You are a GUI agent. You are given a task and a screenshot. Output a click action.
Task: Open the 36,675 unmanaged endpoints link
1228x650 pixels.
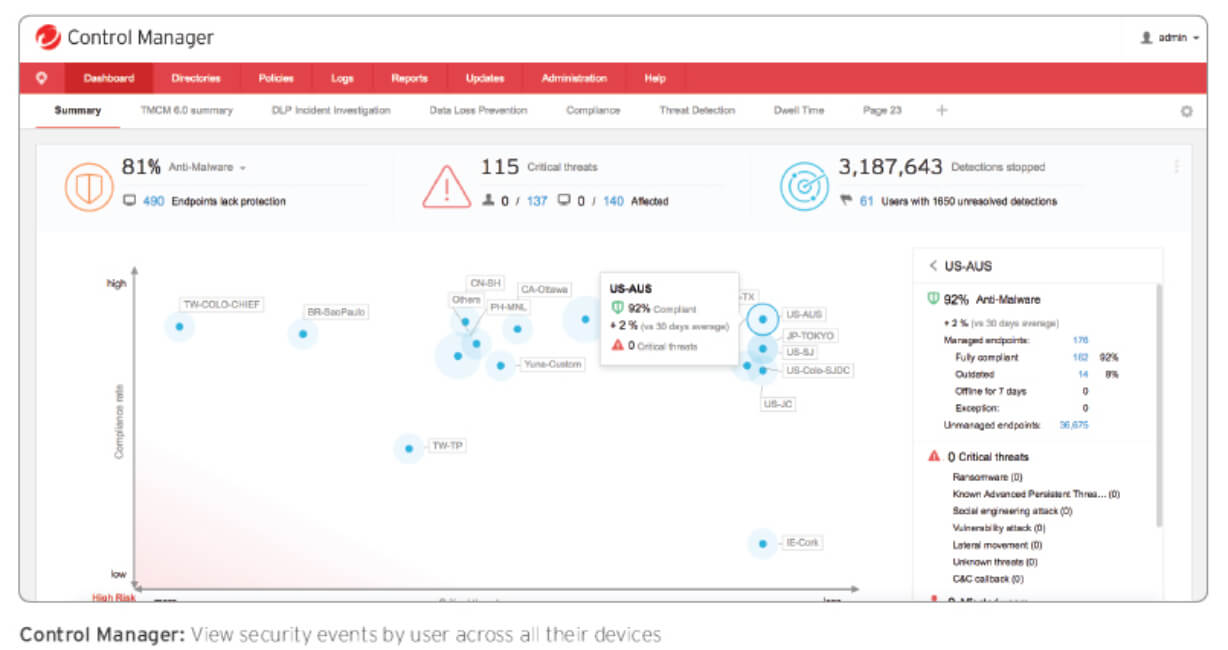pyautogui.click(x=1075, y=425)
